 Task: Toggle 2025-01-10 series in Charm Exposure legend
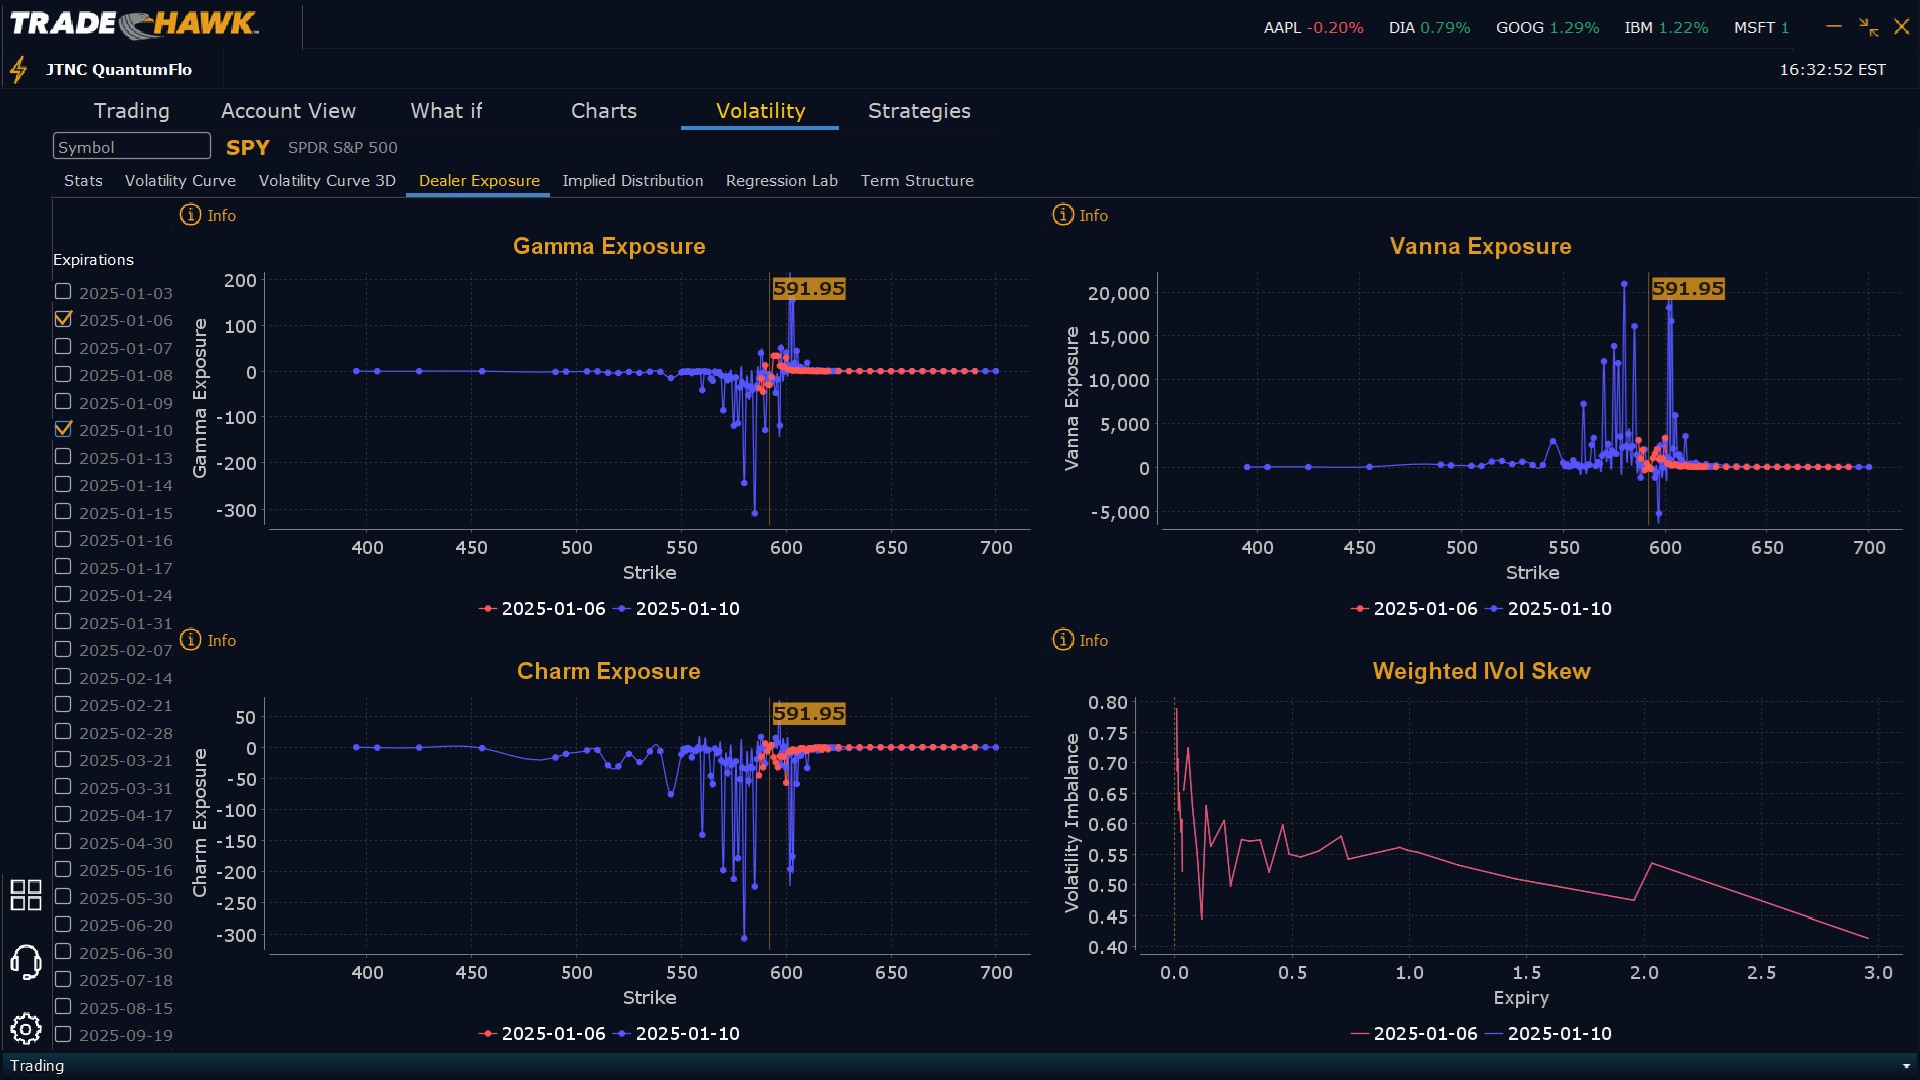(x=677, y=1034)
